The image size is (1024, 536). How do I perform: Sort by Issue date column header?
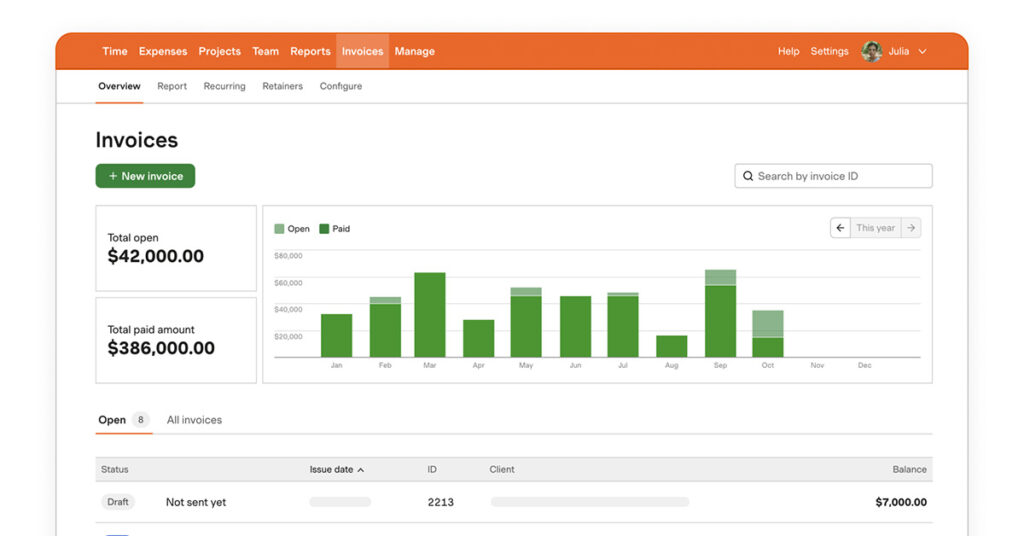(336, 469)
